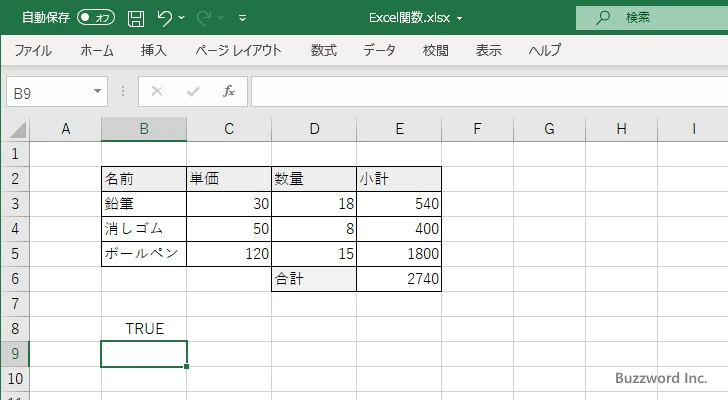Click the formula bar Enter checkmark icon
Screen dimensions: 728x400
192,91
